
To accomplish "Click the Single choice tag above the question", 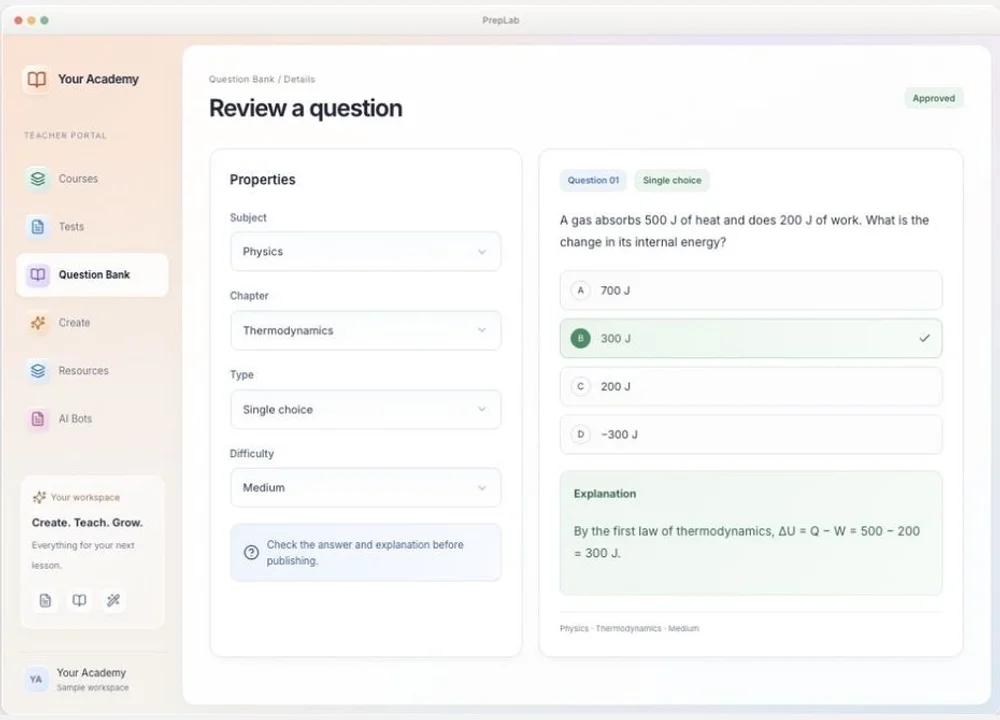I will coord(672,180).
